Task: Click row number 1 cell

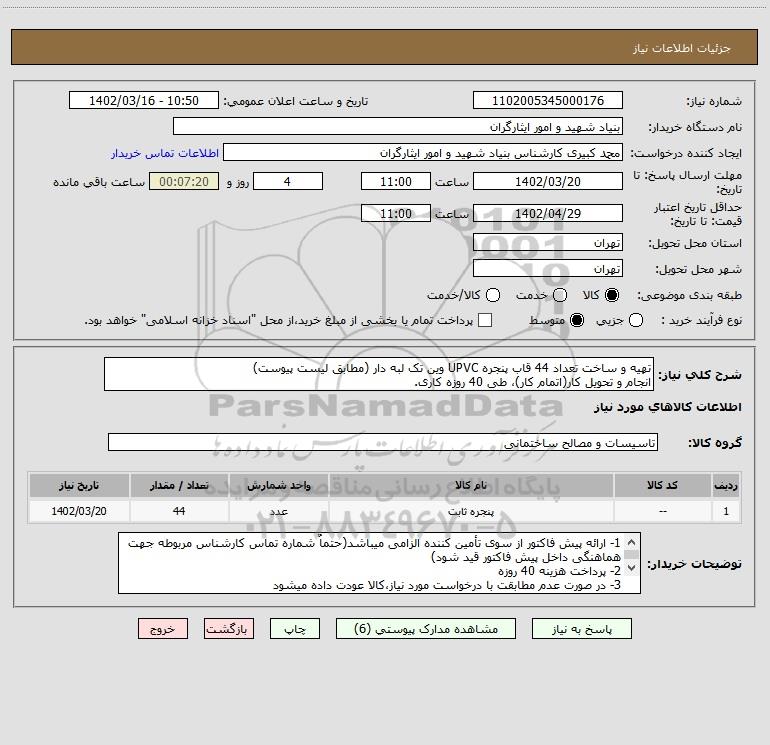Action: tap(726, 511)
